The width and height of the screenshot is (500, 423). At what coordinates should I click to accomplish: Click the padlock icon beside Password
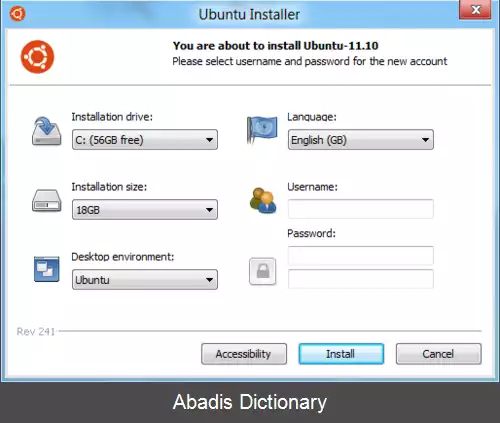point(263,271)
